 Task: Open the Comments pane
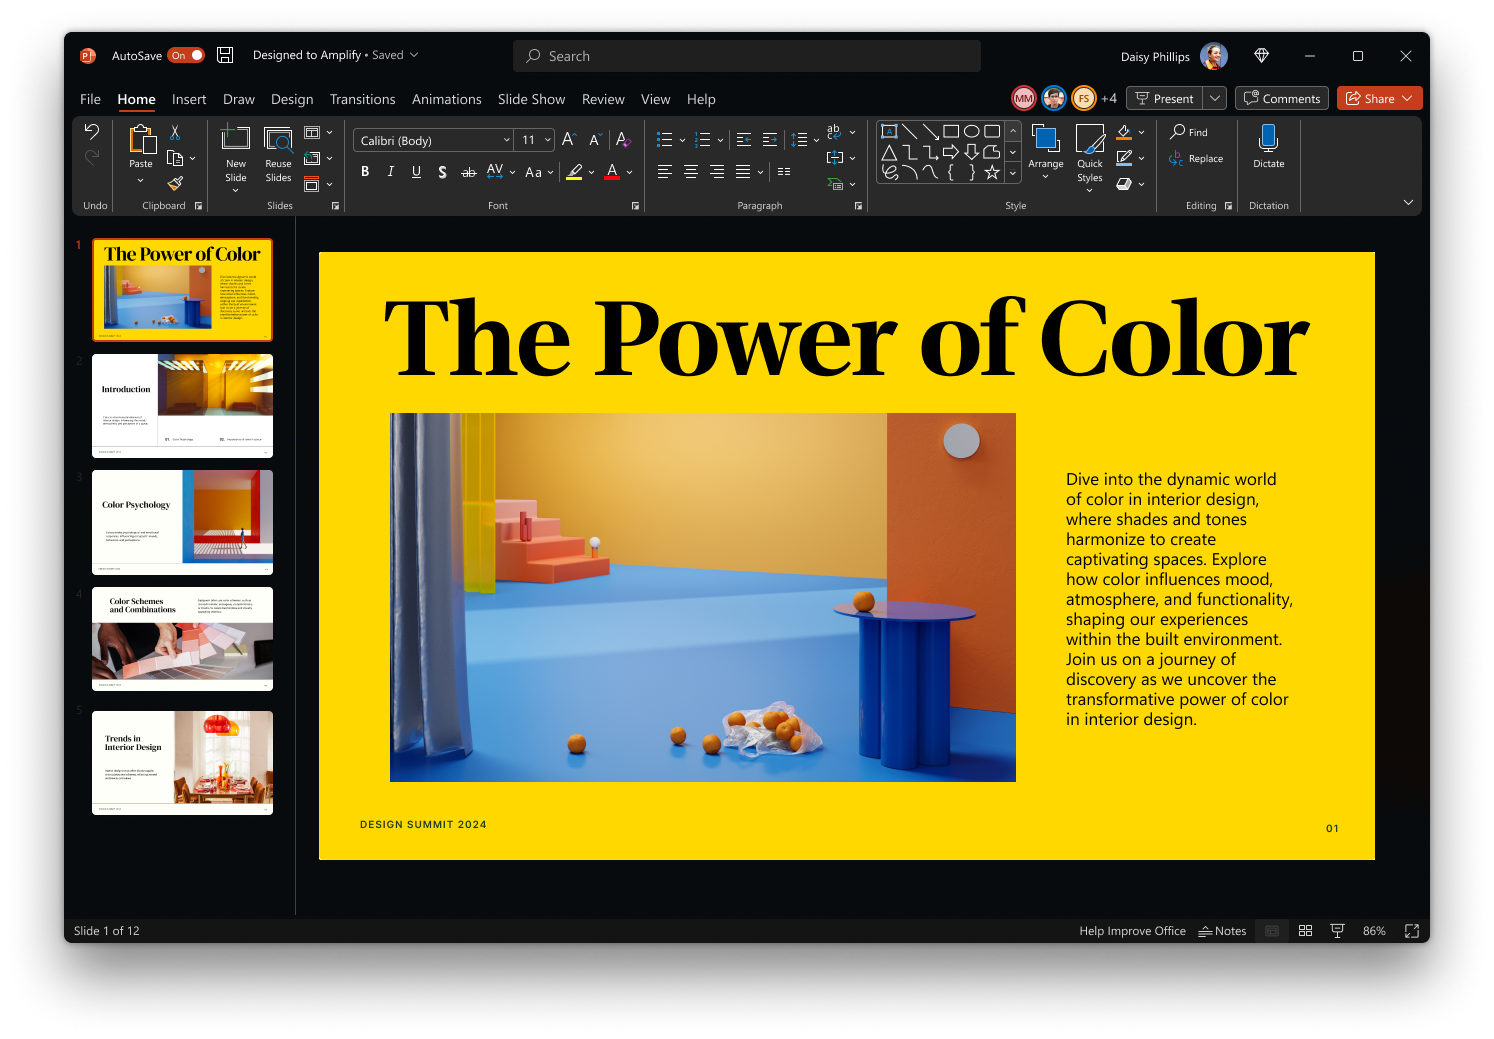pos(1282,98)
